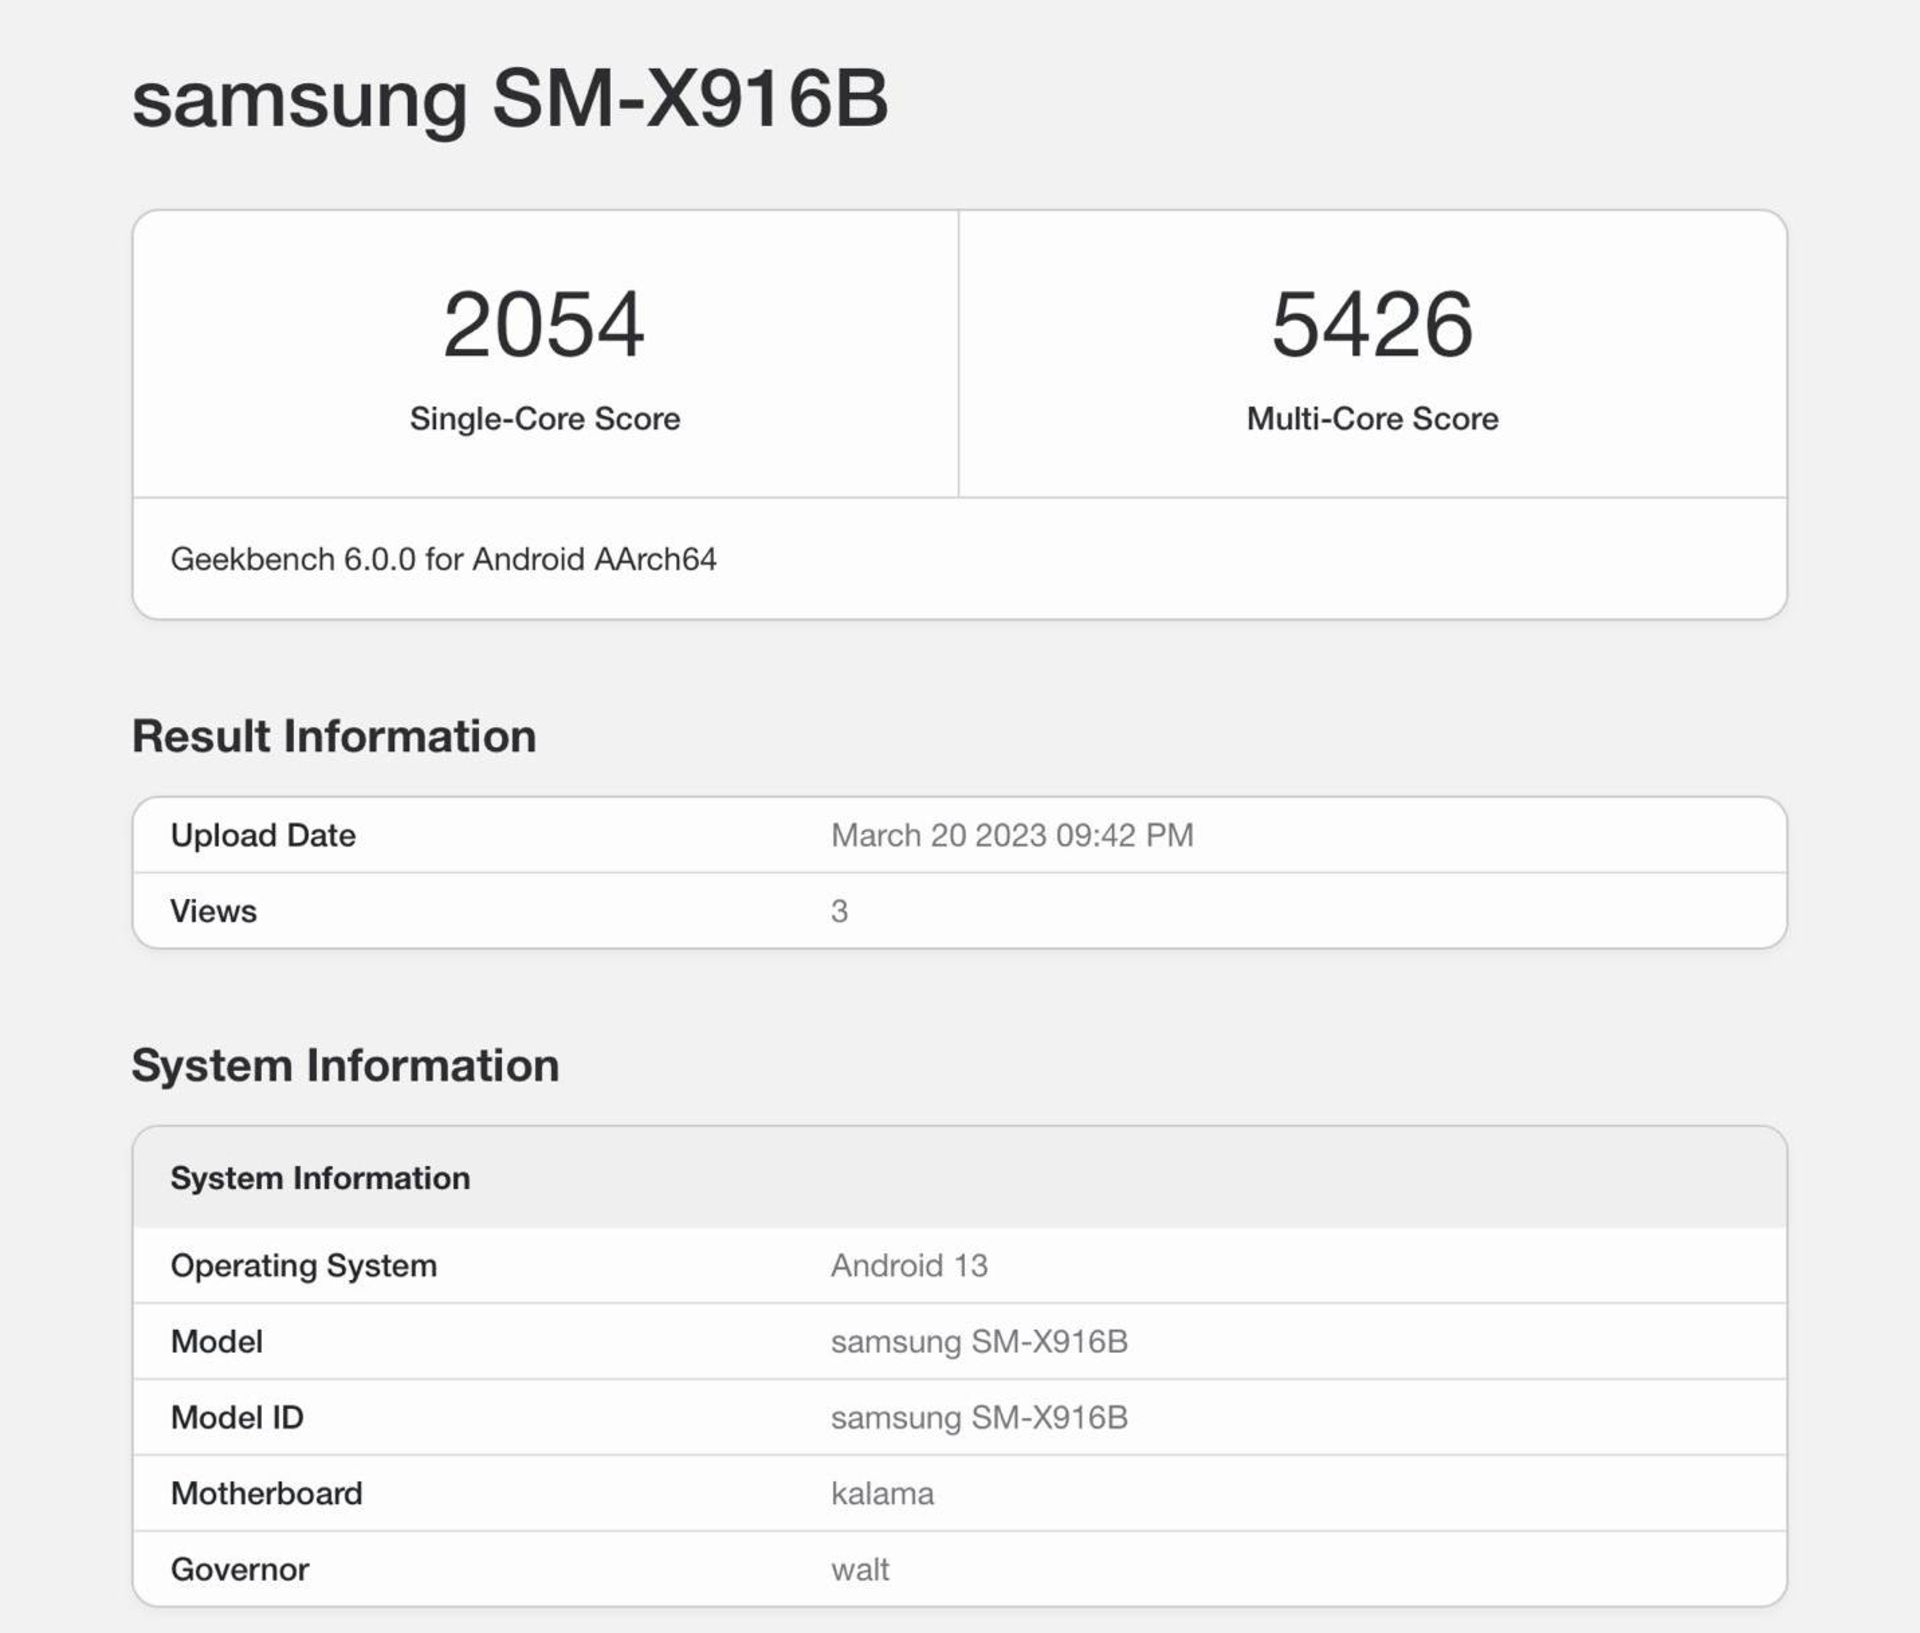Image resolution: width=1920 pixels, height=1633 pixels.
Task: Click the Views count value 3
Action: point(839,911)
